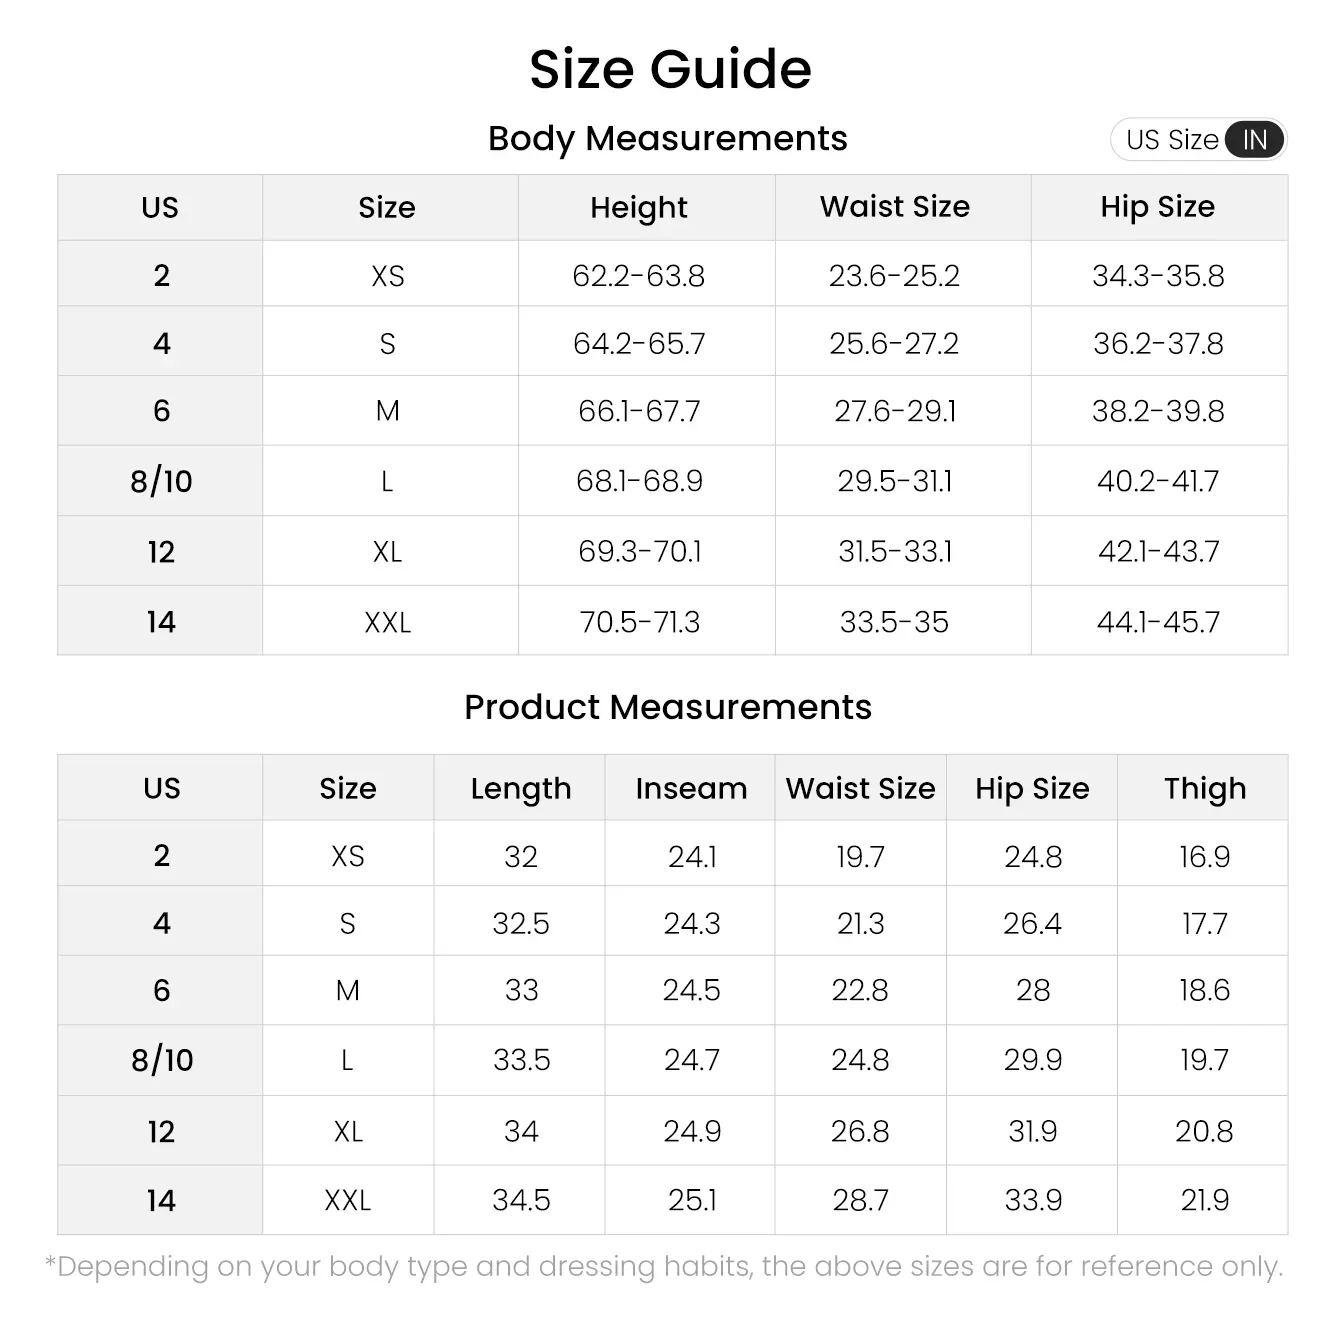The image size is (1340, 1340).
Task: Click US 8/10 in the Body Measurements table
Action: tap(161, 481)
